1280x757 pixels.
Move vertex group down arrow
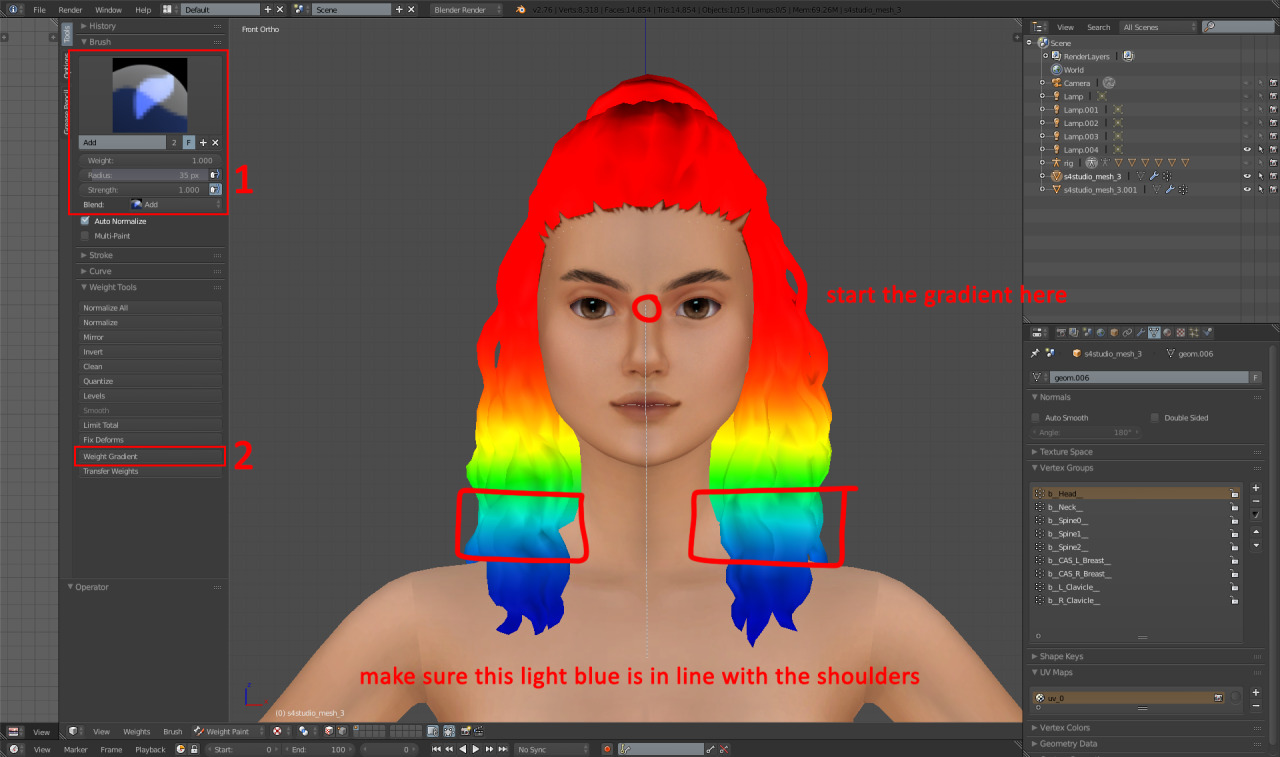[x=1256, y=546]
